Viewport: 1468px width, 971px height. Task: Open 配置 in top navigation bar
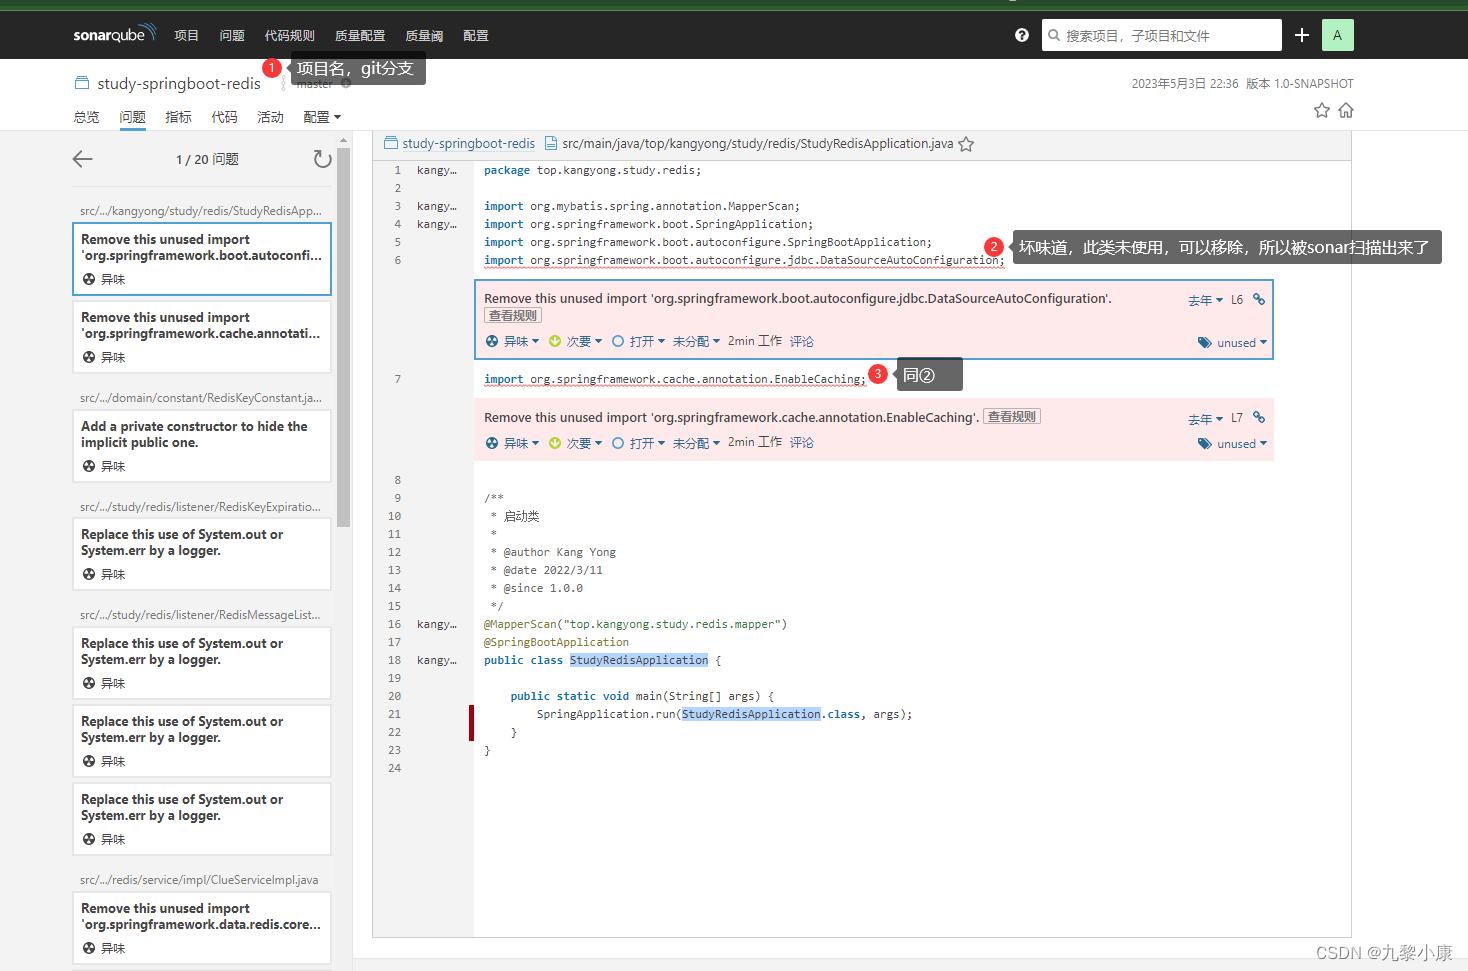476,35
